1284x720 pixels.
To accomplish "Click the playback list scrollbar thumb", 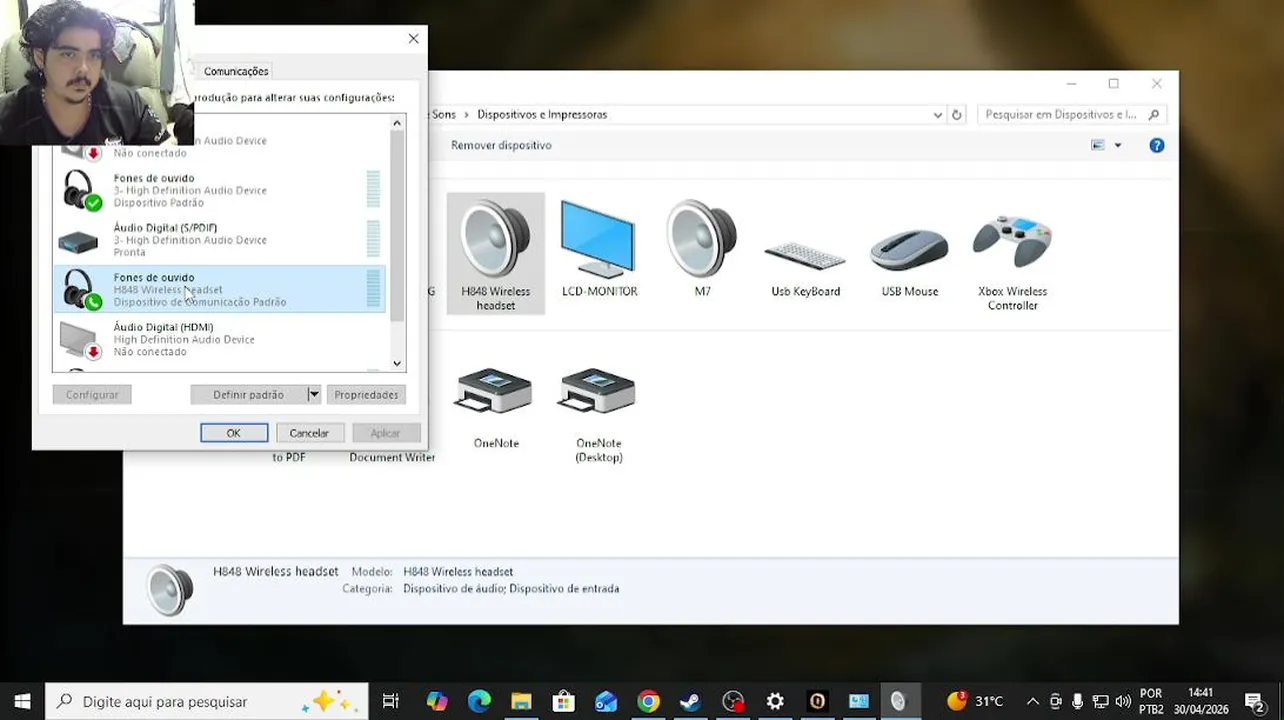I will tap(397, 225).
